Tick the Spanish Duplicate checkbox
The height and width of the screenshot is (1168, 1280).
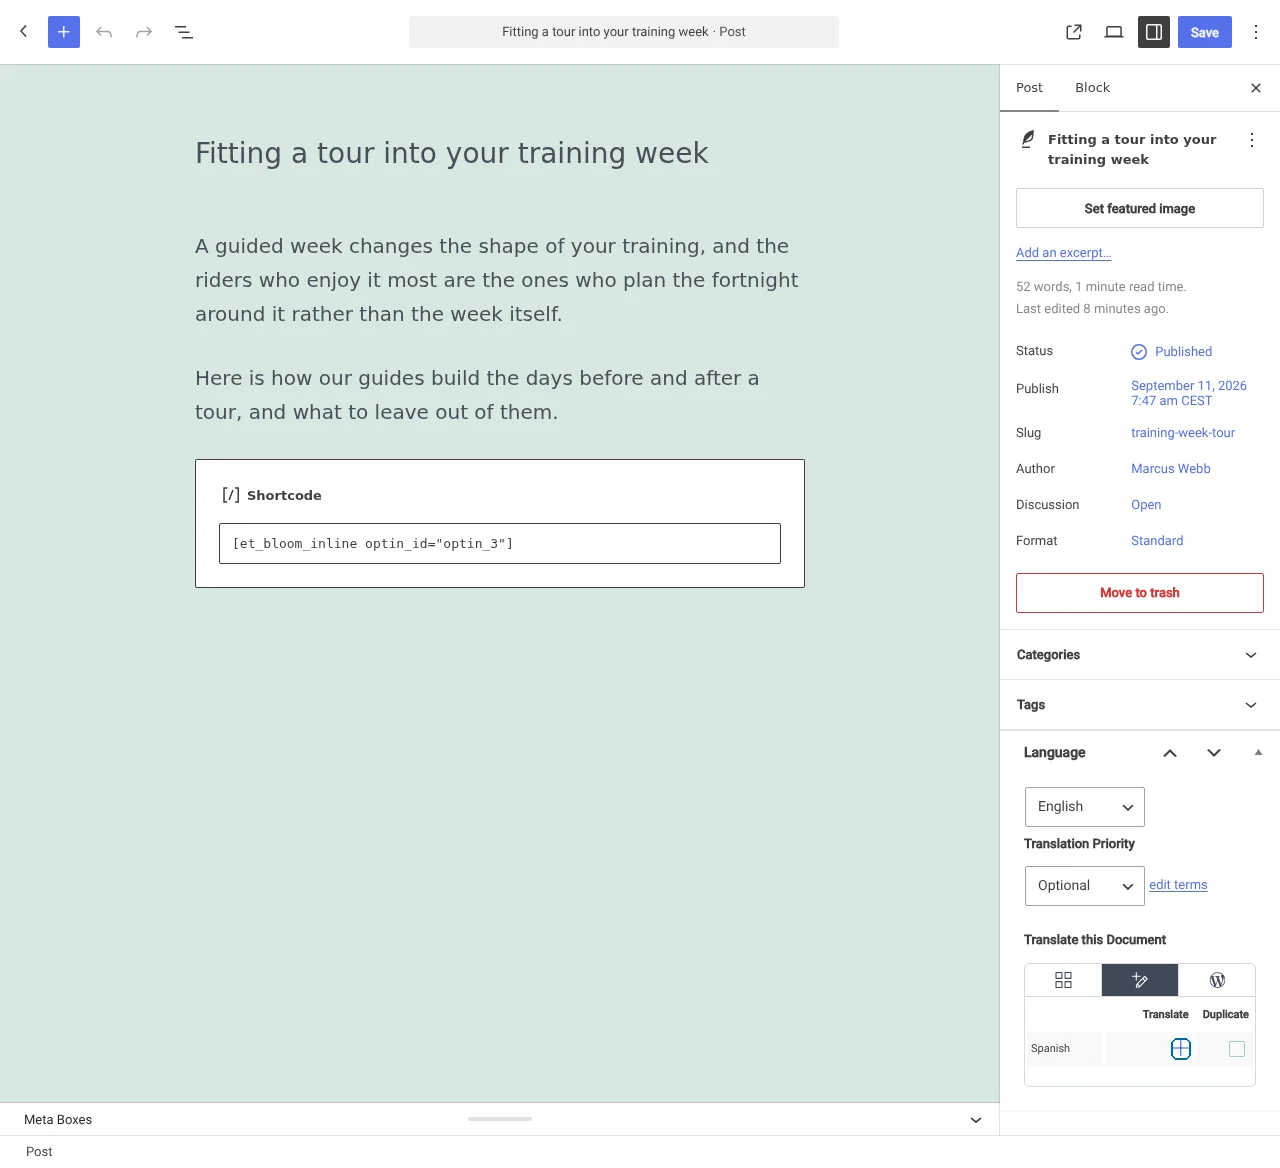coord(1237,1049)
